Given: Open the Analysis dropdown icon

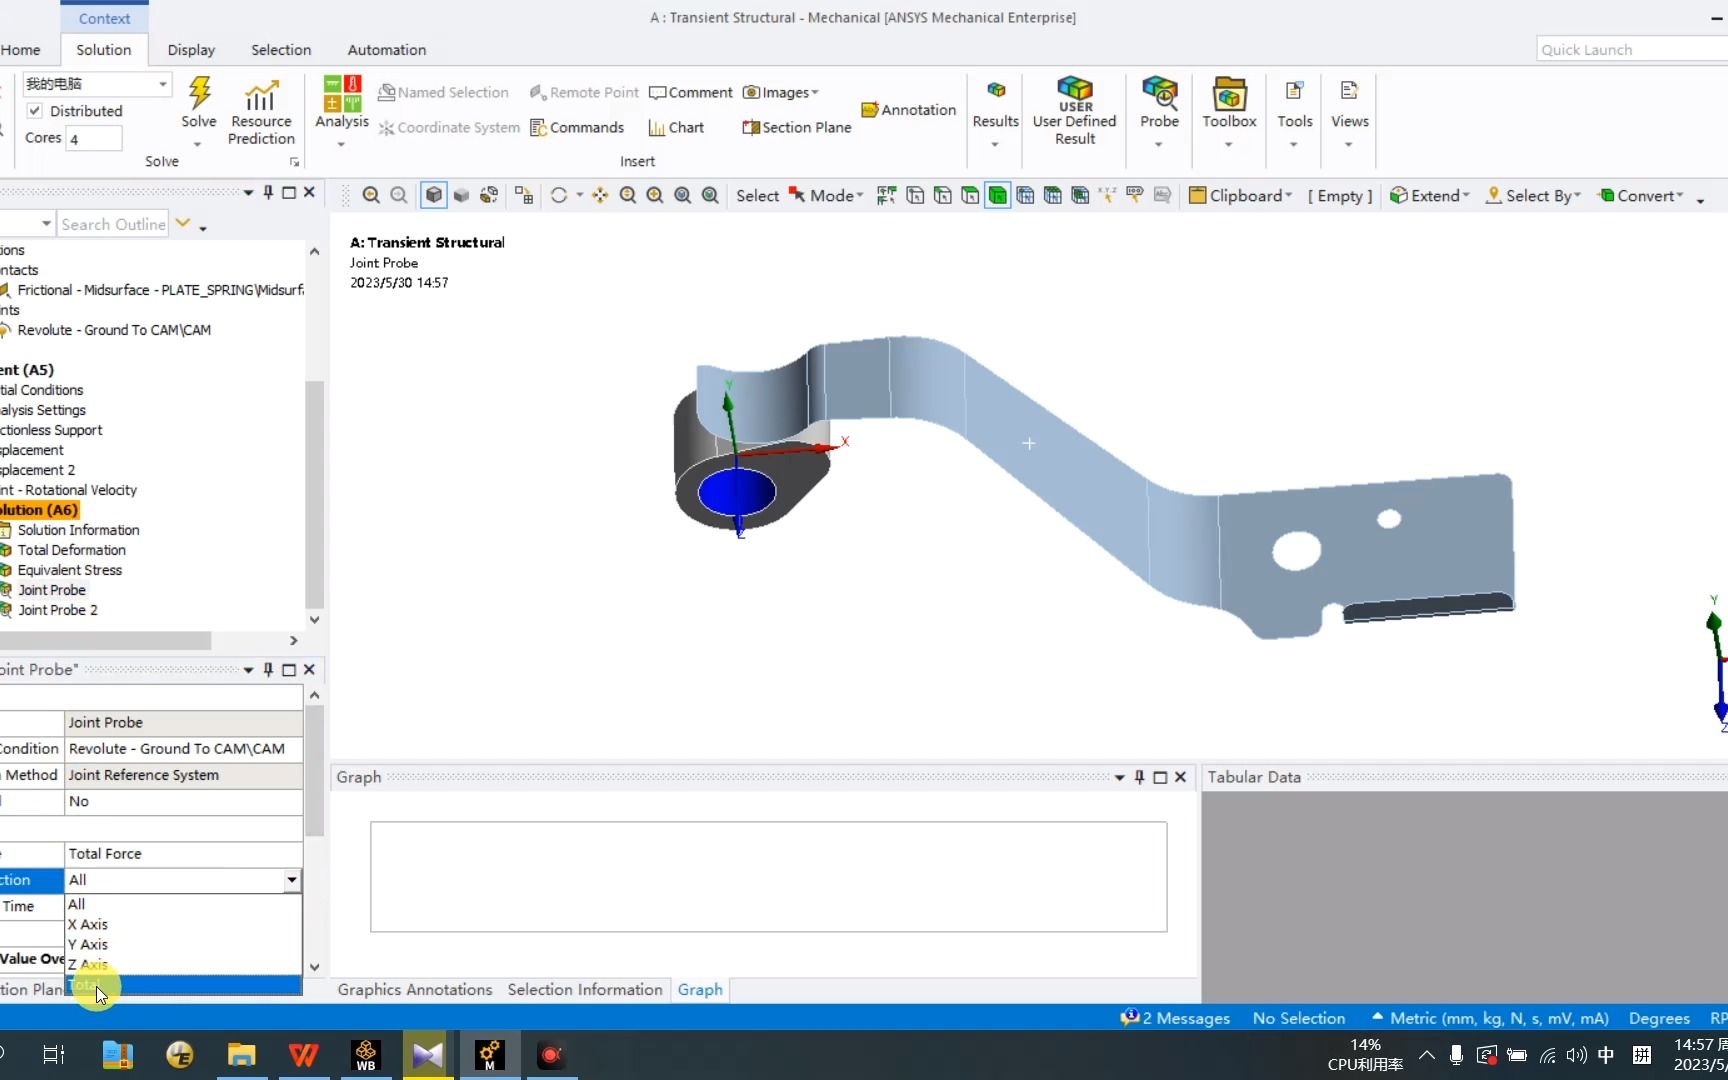Looking at the screenshot, I should coord(342,94).
